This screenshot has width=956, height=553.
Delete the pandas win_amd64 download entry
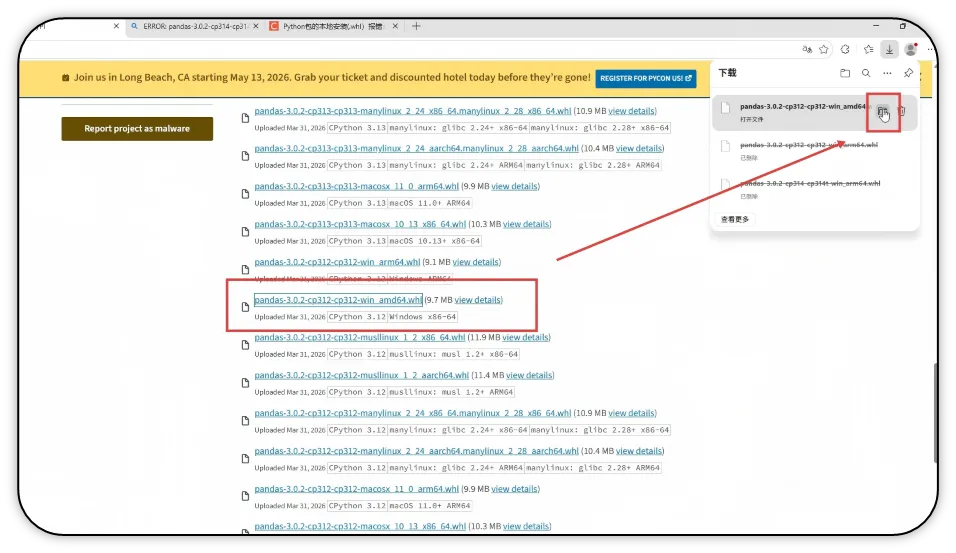coord(902,111)
